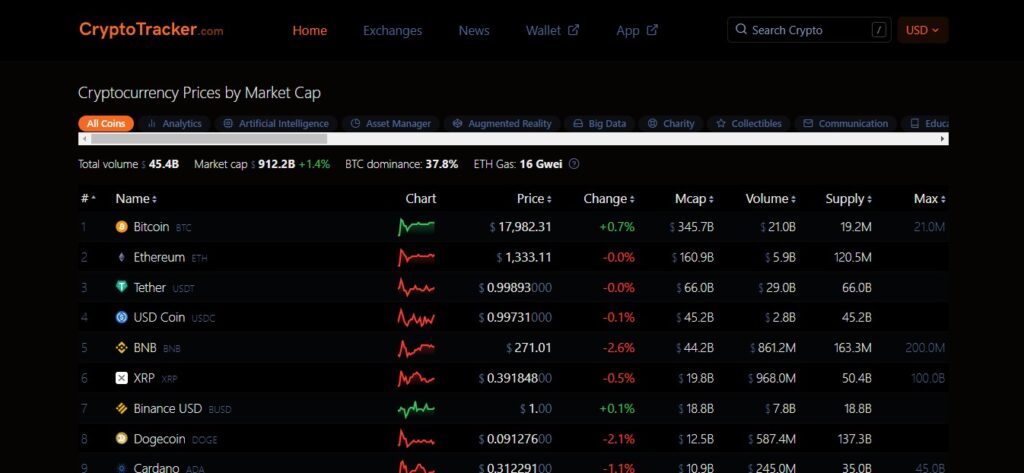
Task: Click Bitcoin price $17,982.31
Action: 520,227
